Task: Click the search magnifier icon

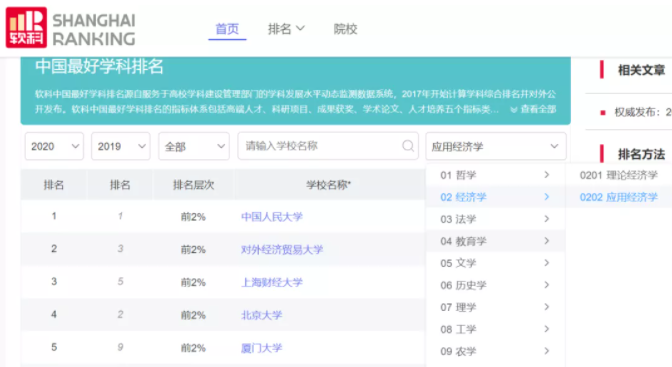Action: point(408,146)
